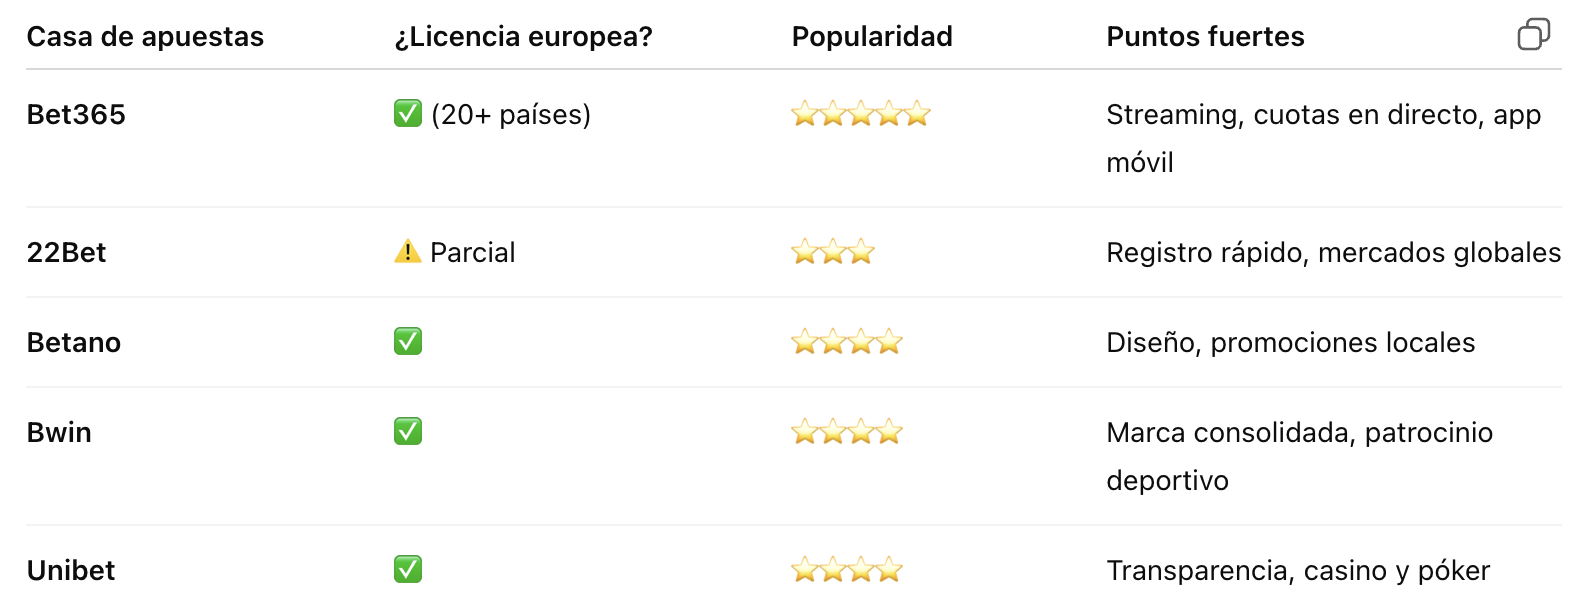Click the three-star rating for 22Bet
The height and width of the screenshot is (596, 1570).
[x=833, y=252]
